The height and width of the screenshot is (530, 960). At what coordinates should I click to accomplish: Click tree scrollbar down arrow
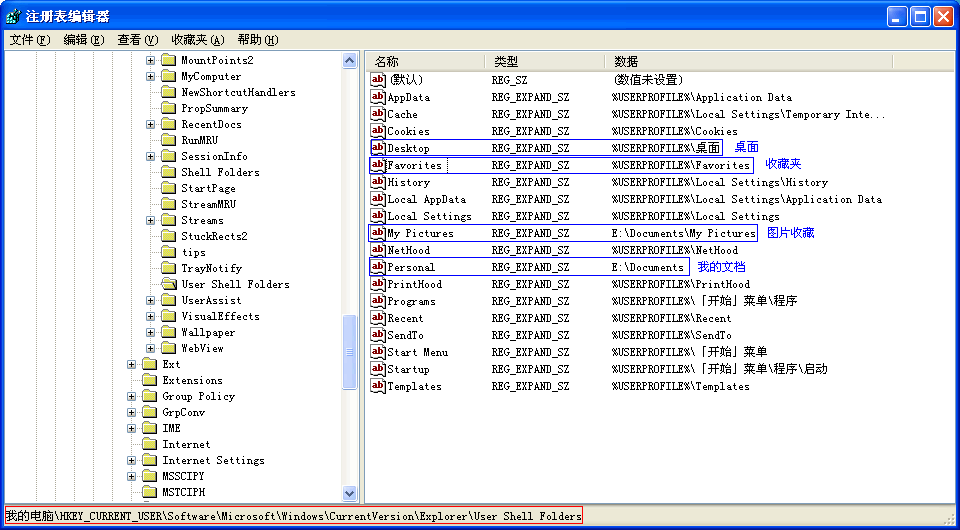click(x=350, y=493)
